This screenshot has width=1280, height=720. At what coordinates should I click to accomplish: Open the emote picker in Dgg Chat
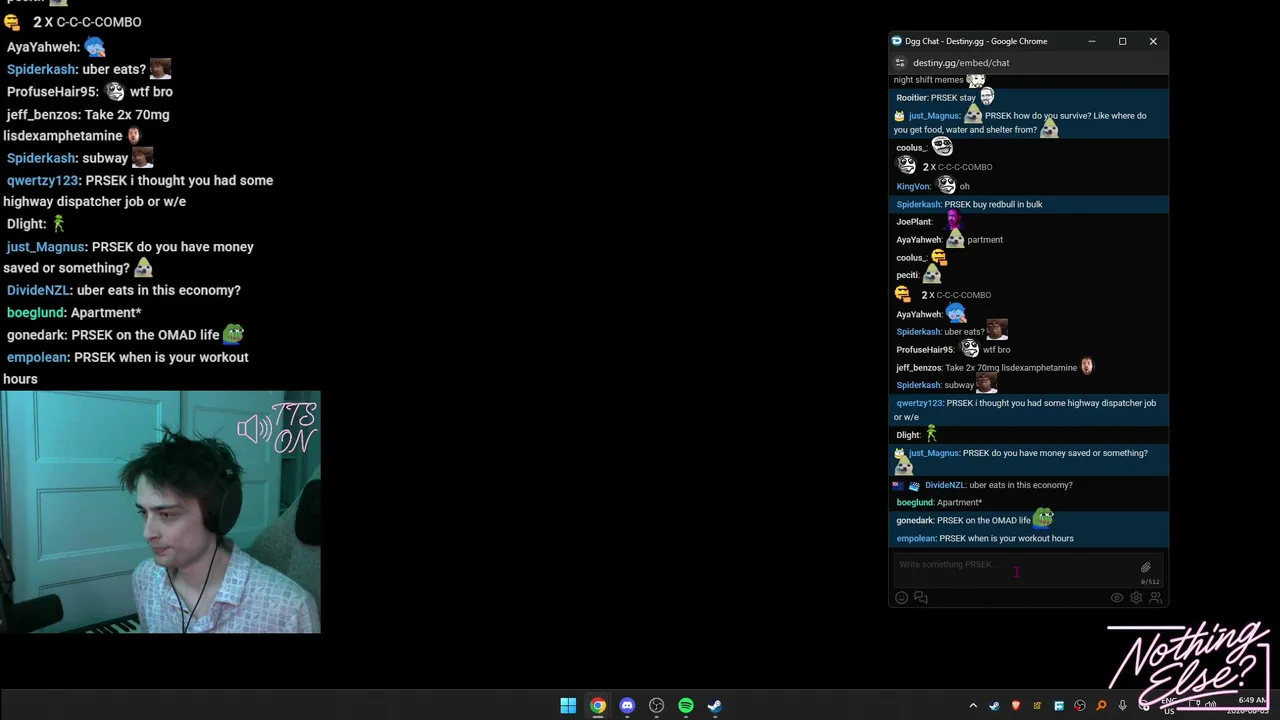point(901,598)
